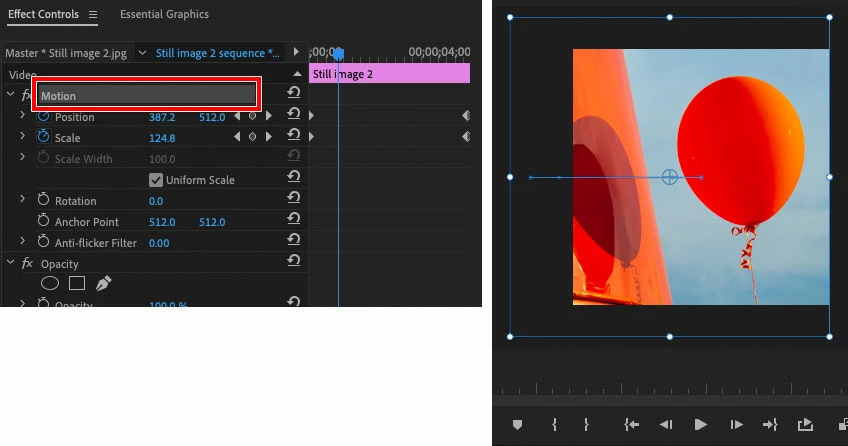Click the Position X value 387.2
This screenshot has height=446, width=848.
[162, 117]
